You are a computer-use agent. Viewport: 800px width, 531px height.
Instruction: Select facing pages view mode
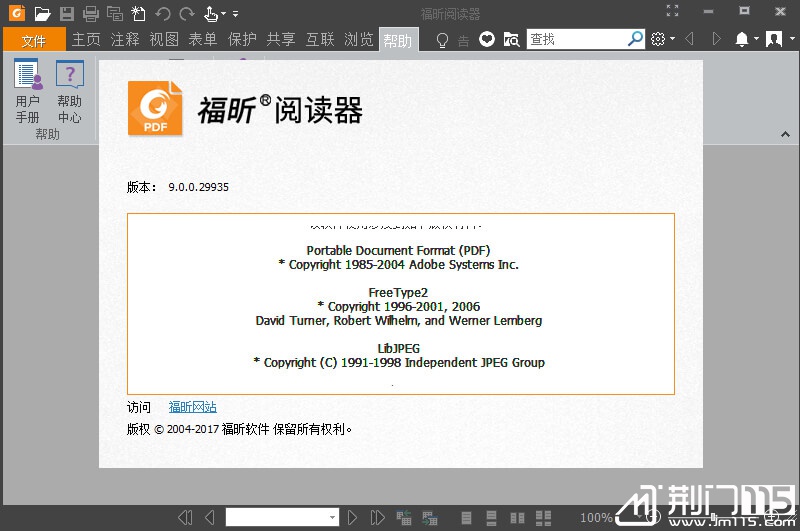tap(517, 518)
